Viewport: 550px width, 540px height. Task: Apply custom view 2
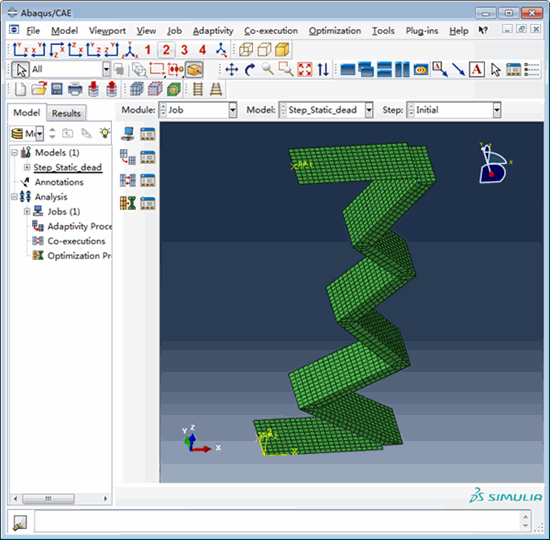click(x=166, y=50)
